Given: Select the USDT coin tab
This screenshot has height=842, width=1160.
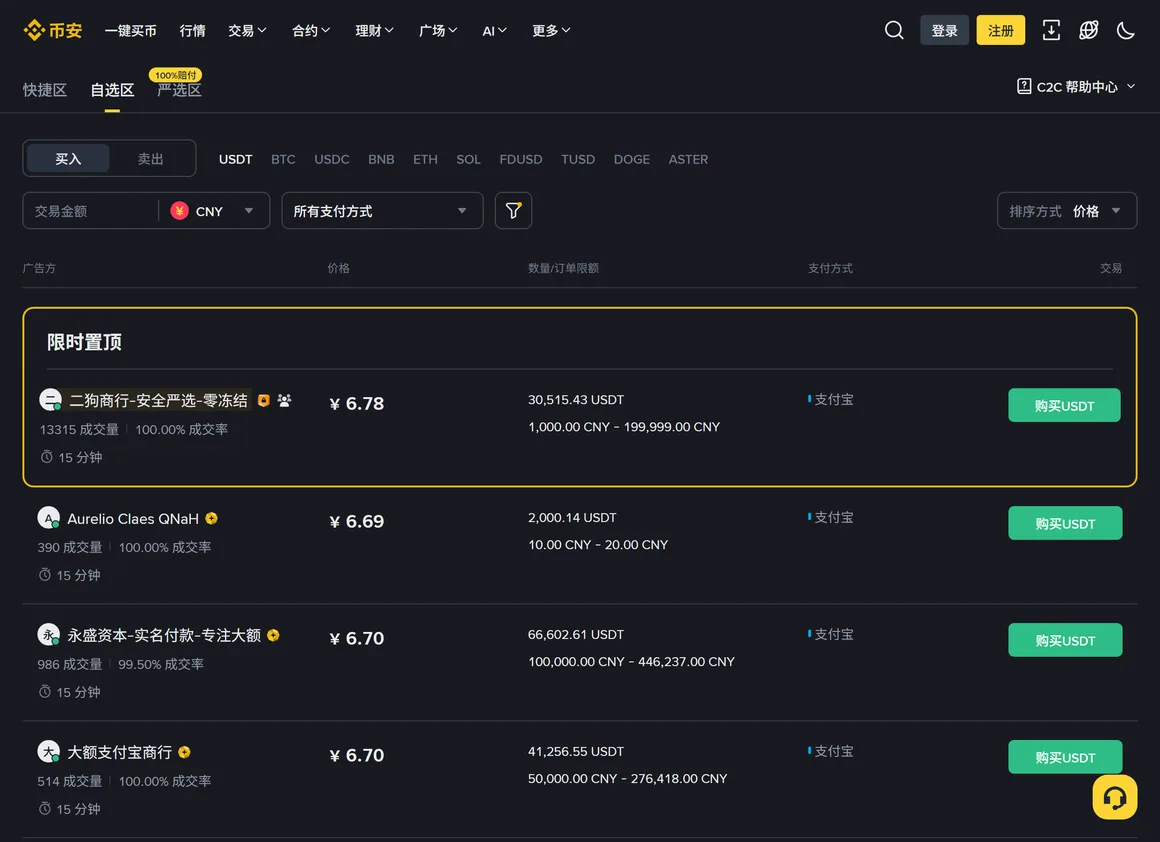Looking at the screenshot, I should (235, 159).
